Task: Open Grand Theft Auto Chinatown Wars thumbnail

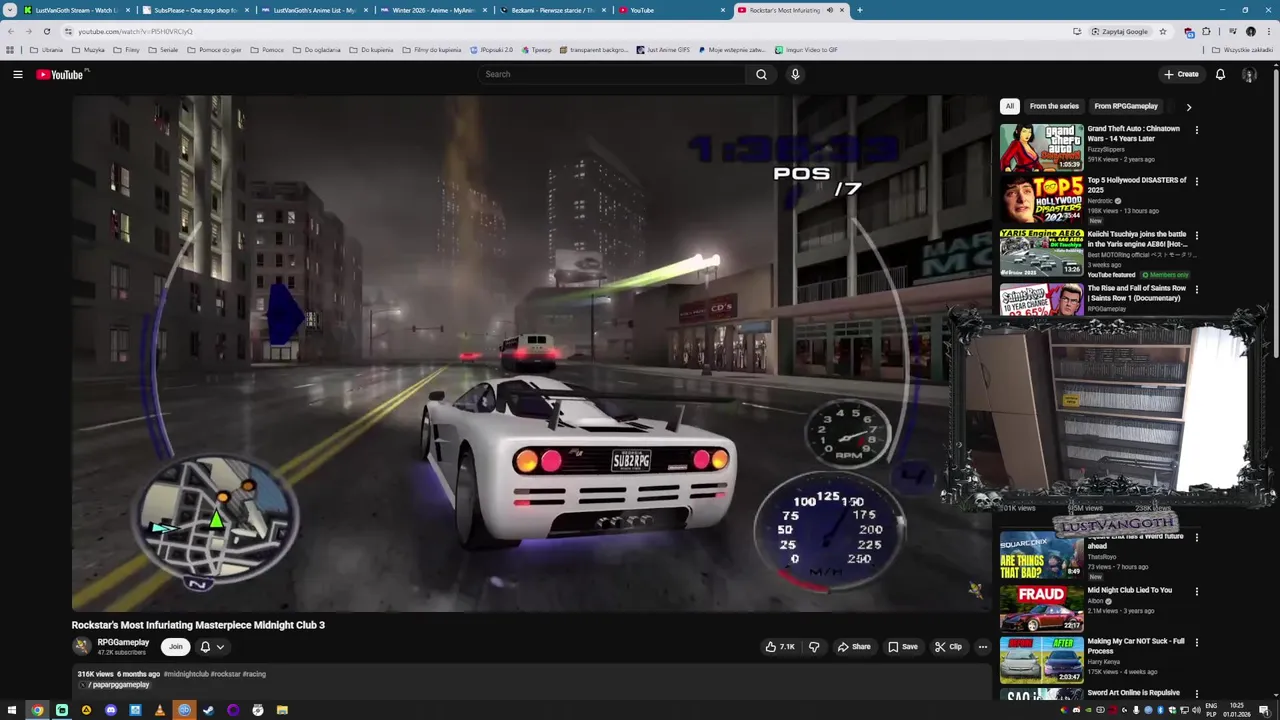Action: pyautogui.click(x=1042, y=148)
